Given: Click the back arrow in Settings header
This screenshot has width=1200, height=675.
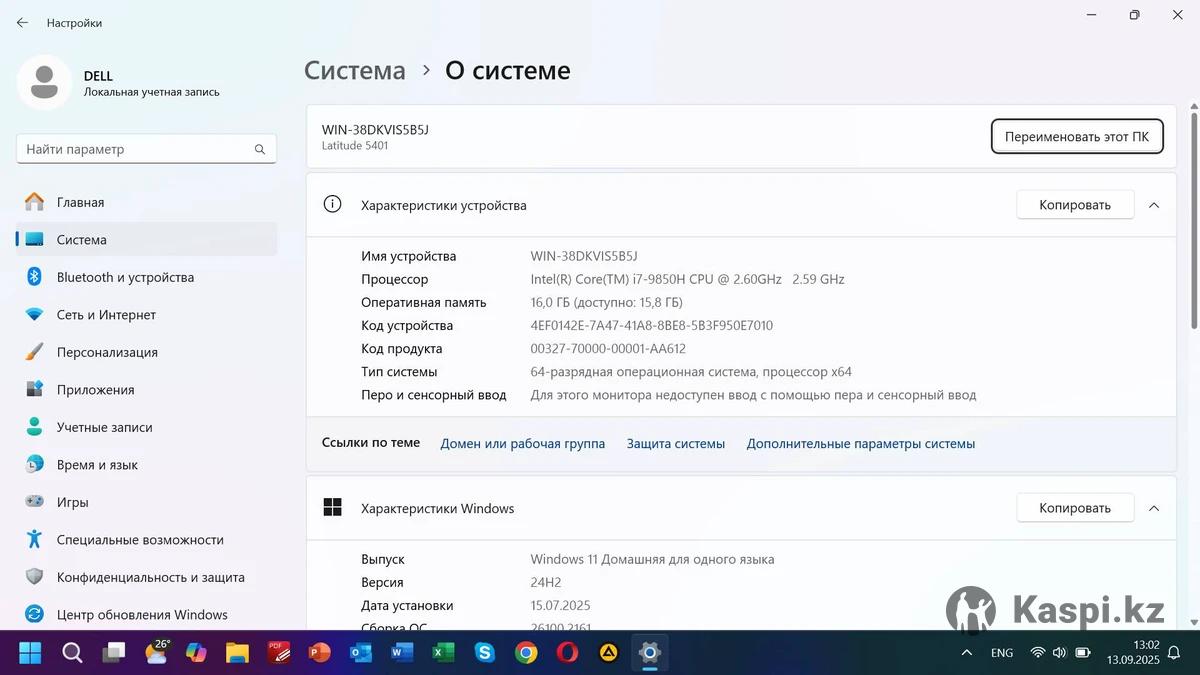Looking at the screenshot, I should 22,22.
